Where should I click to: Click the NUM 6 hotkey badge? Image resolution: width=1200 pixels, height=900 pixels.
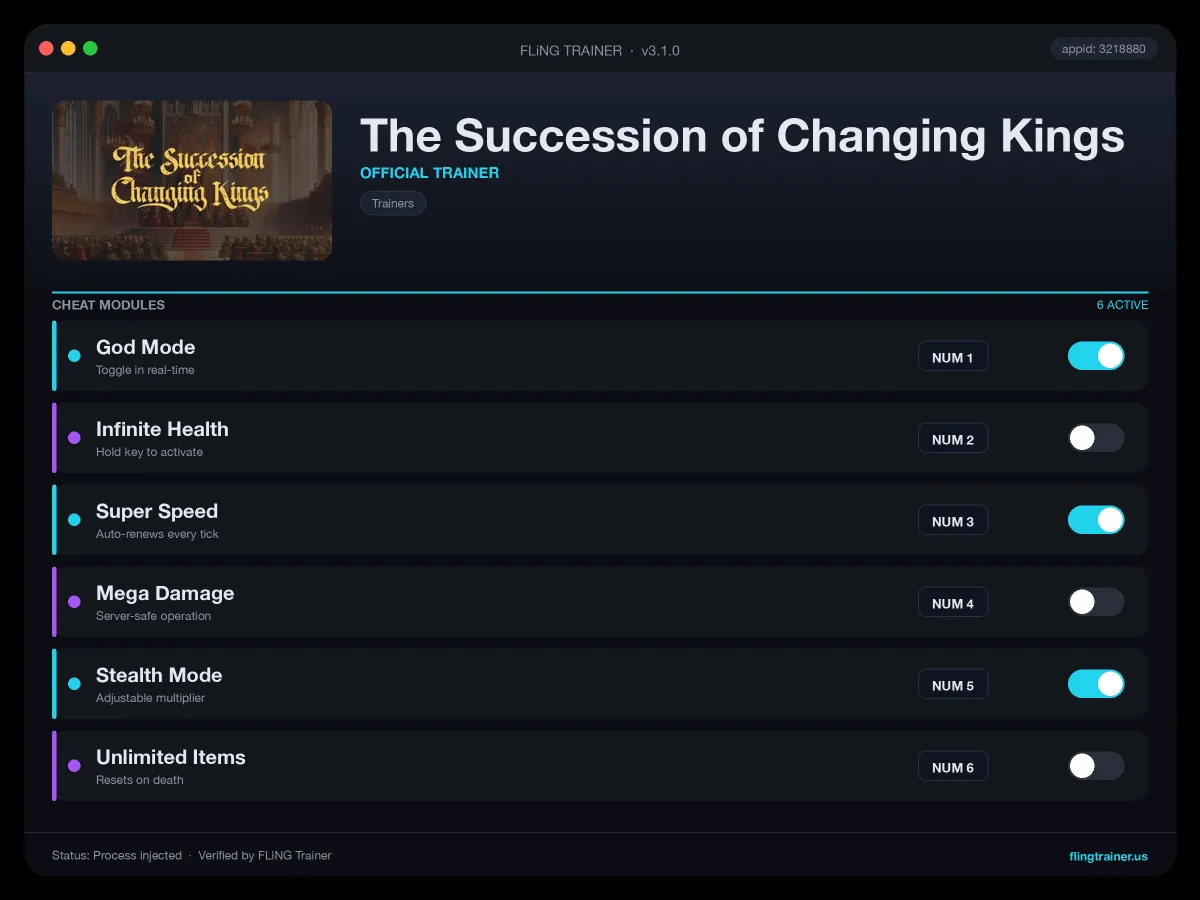click(953, 767)
